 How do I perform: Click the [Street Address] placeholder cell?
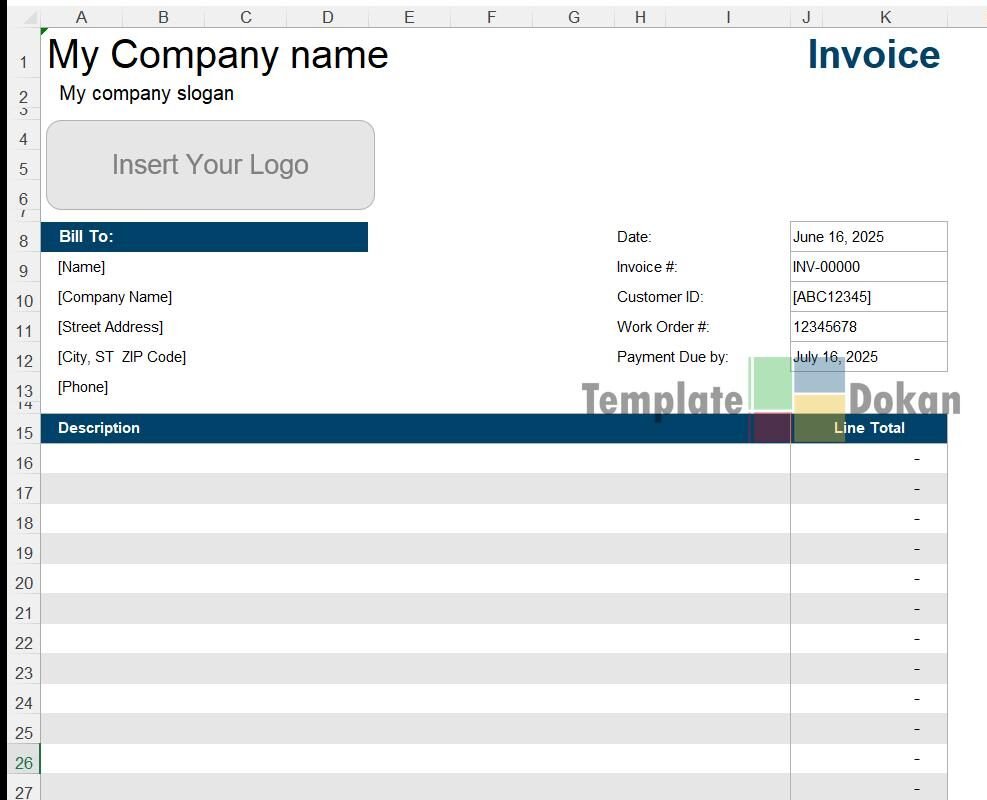click(110, 327)
